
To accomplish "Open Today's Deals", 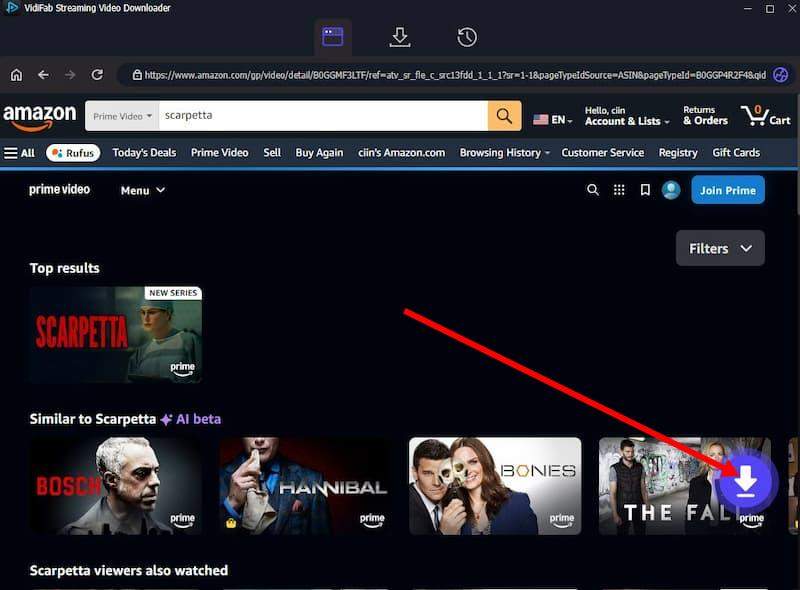I will 144,153.
